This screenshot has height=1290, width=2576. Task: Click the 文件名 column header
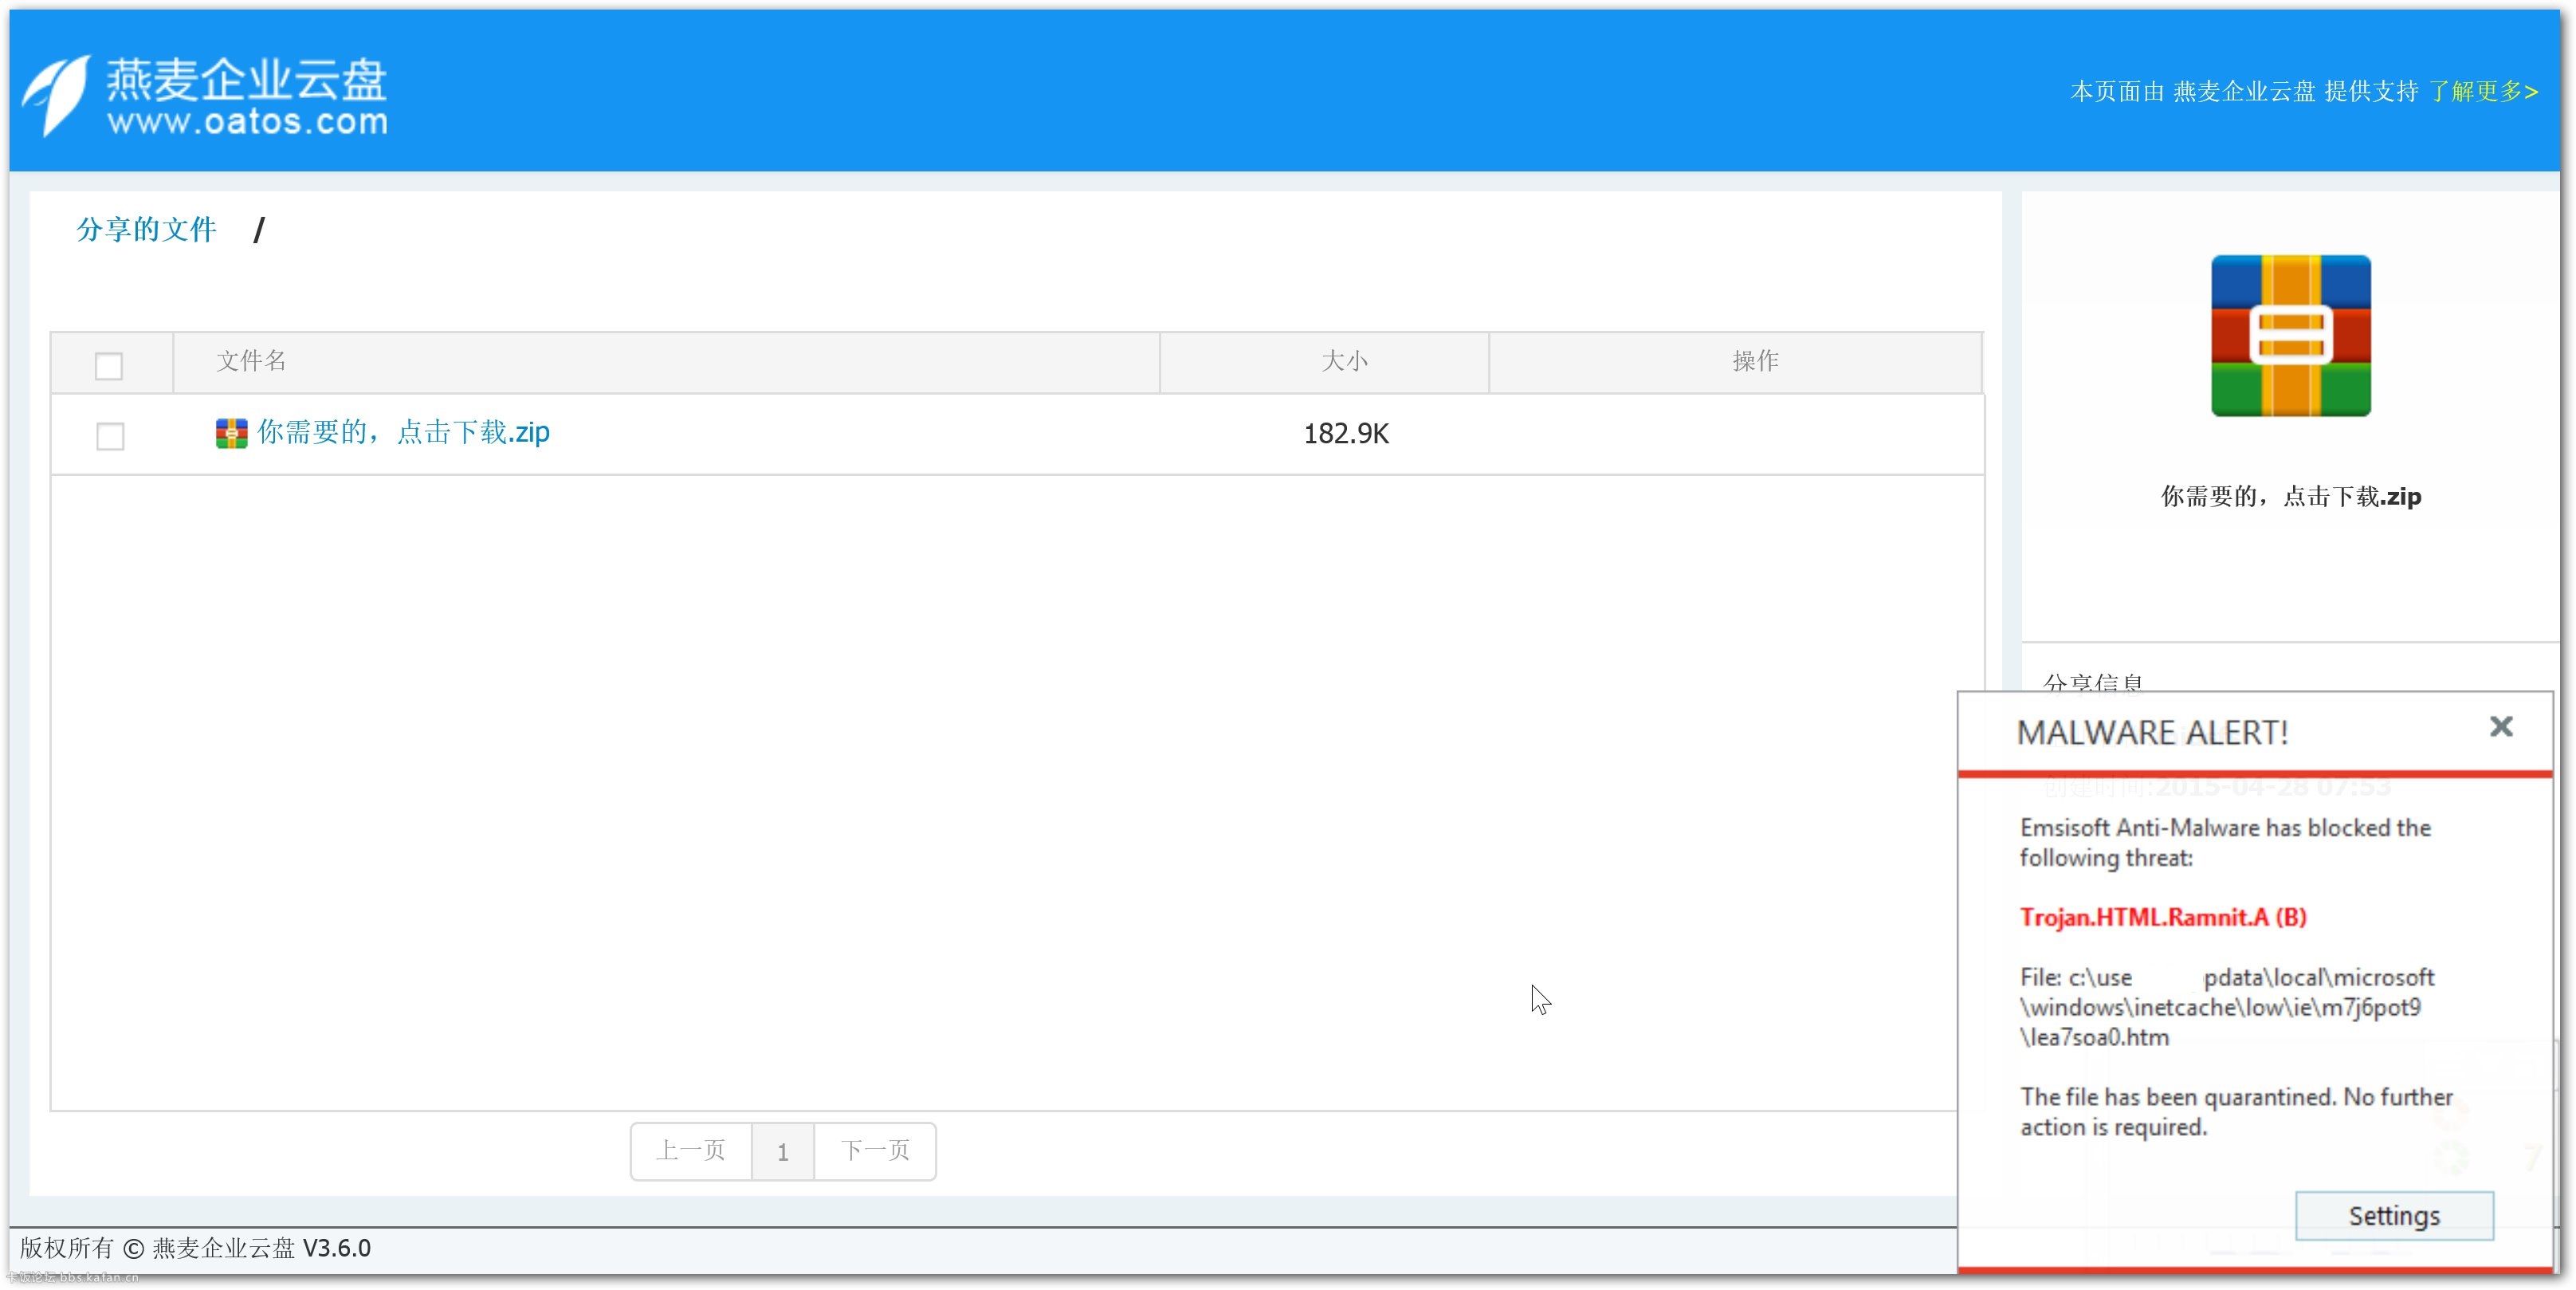tap(251, 361)
